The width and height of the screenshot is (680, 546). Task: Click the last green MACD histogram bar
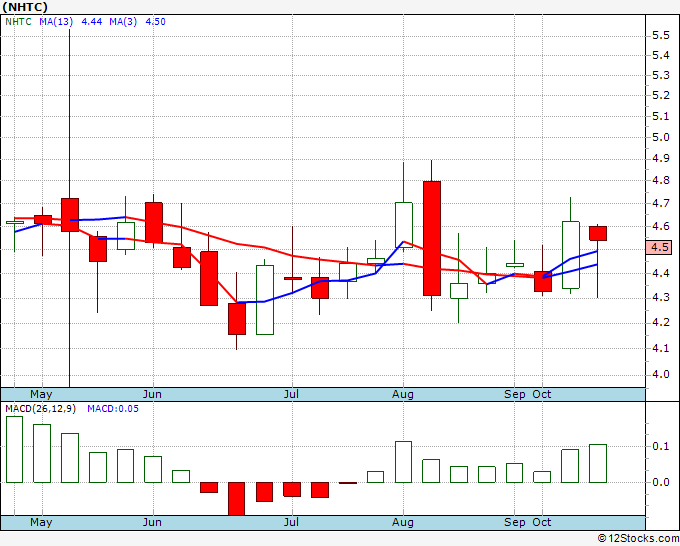pyautogui.click(x=598, y=463)
